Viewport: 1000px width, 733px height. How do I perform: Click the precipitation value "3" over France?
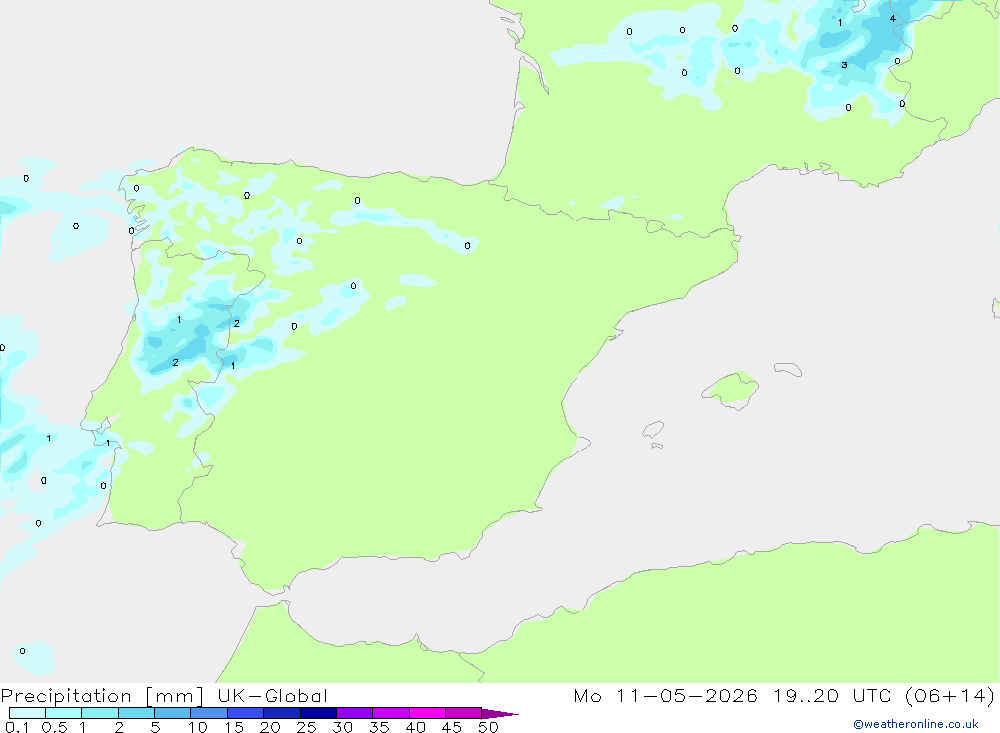pos(844,65)
